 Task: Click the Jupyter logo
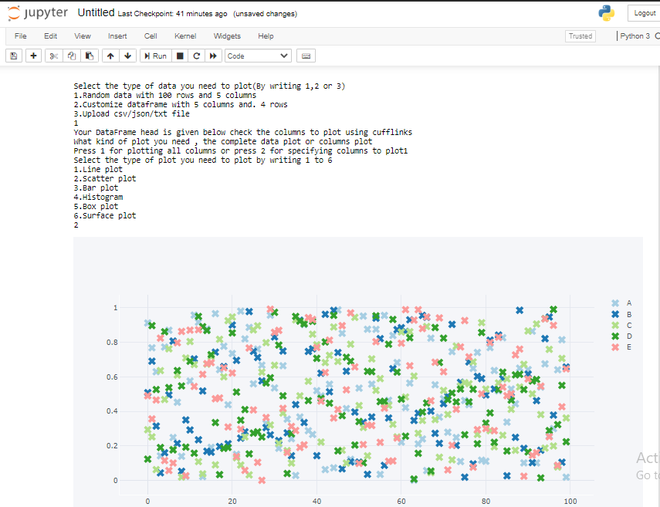click(37, 13)
